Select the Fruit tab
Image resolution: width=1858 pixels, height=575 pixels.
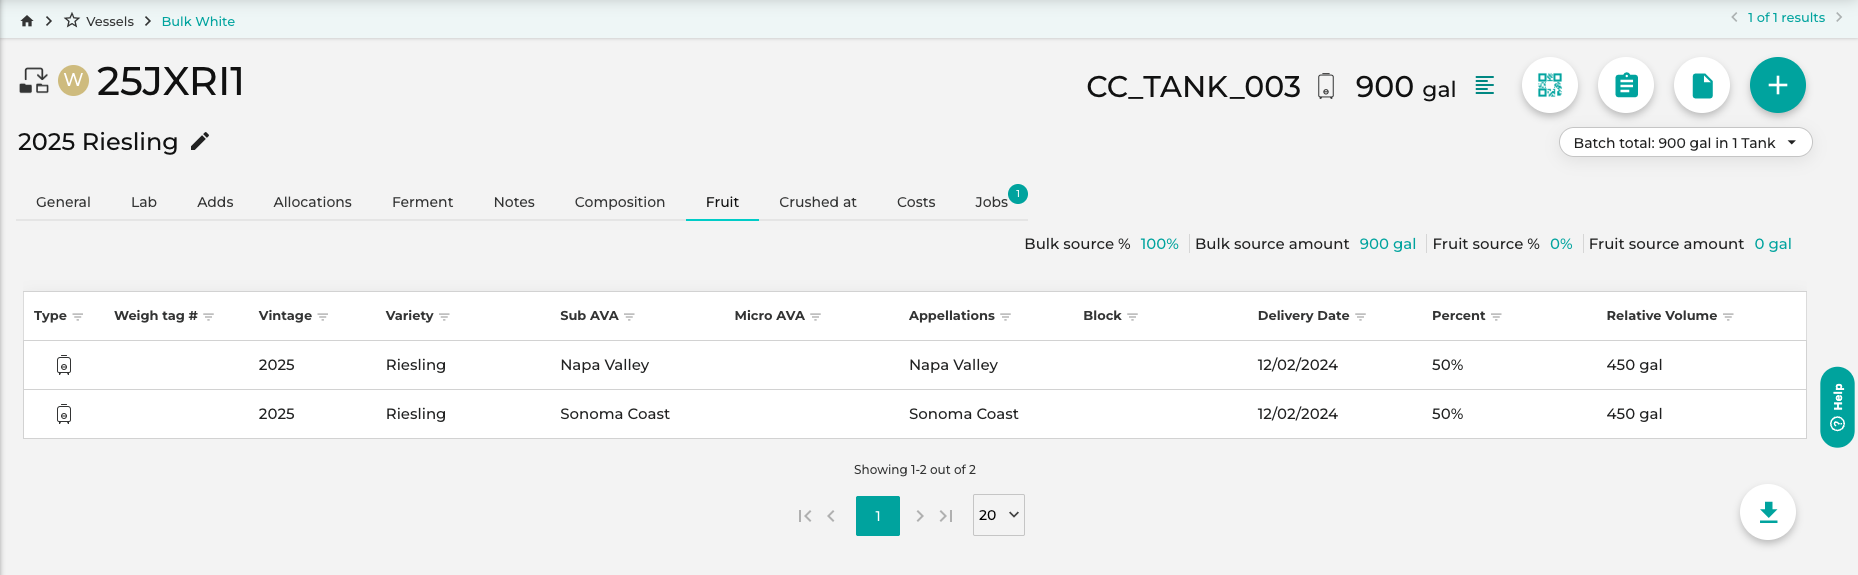pos(722,202)
